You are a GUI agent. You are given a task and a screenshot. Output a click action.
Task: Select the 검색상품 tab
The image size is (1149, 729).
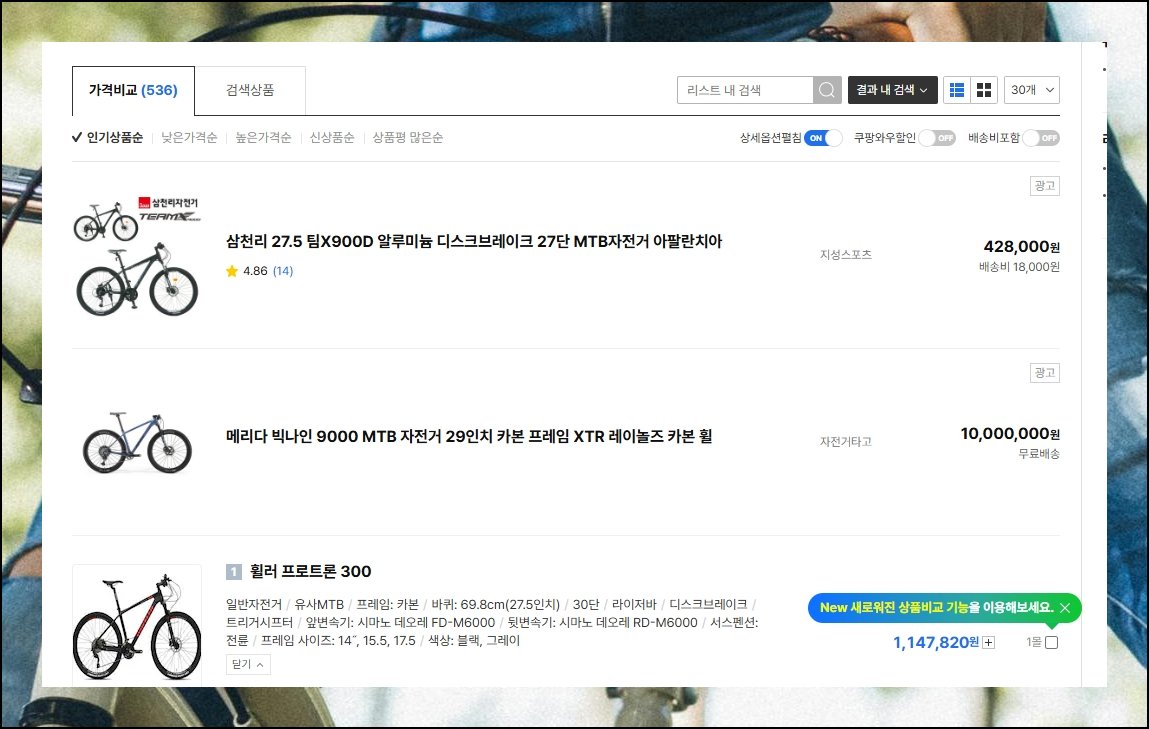pyautogui.click(x=250, y=90)
